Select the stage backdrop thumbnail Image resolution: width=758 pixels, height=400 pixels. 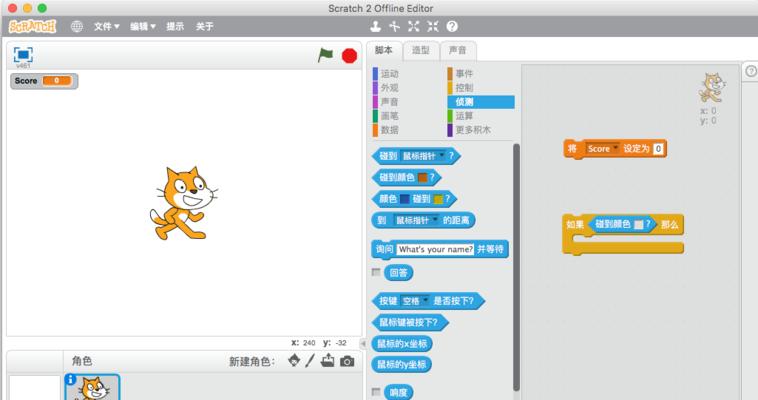pyautogui.click(x=34, y=387)
